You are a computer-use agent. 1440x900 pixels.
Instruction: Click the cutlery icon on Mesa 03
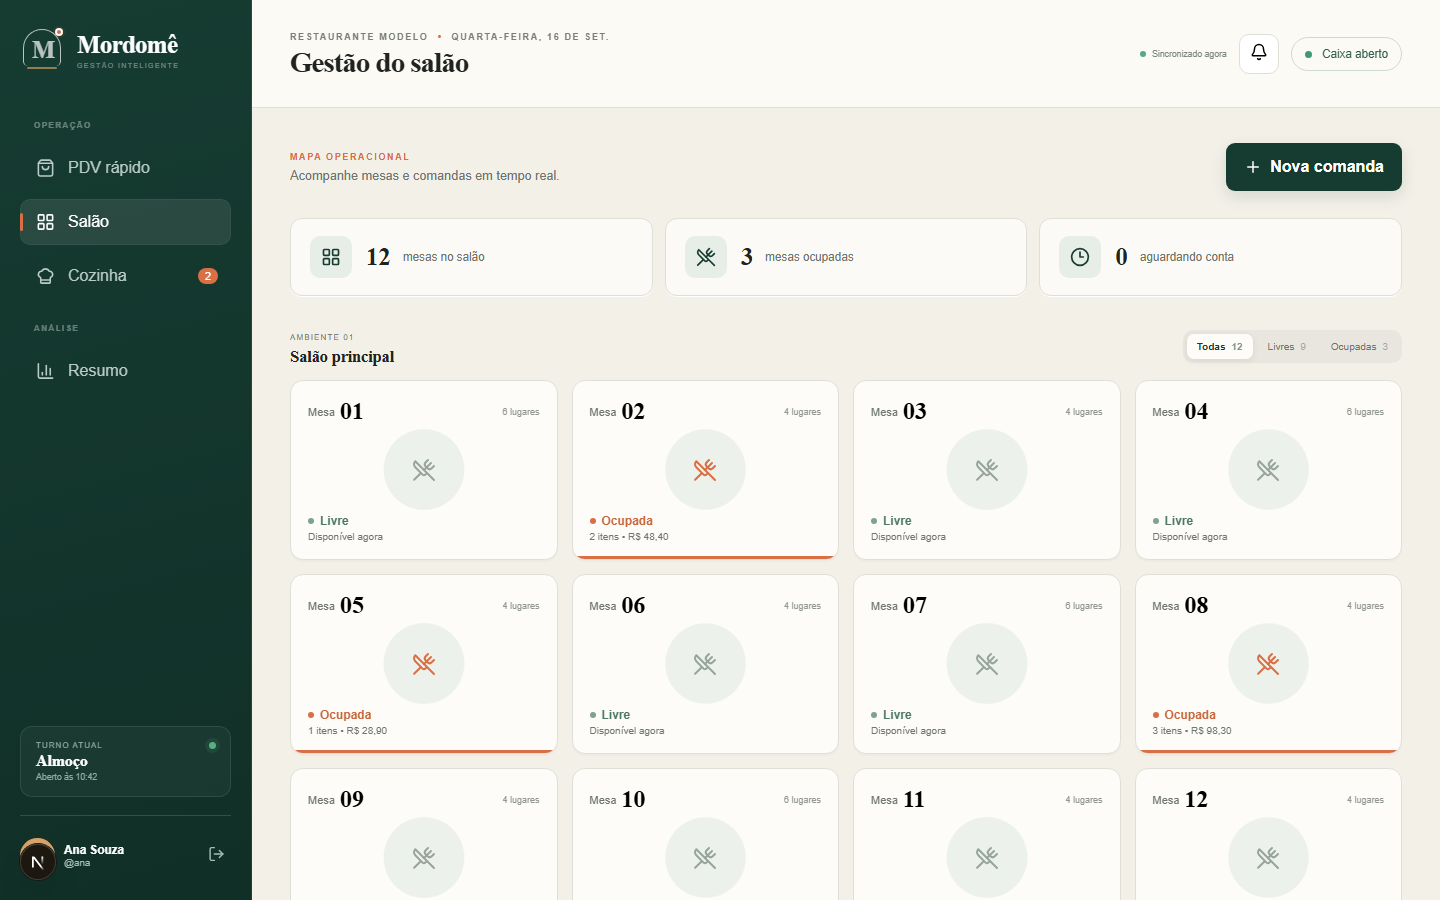(x=987, y=470)
